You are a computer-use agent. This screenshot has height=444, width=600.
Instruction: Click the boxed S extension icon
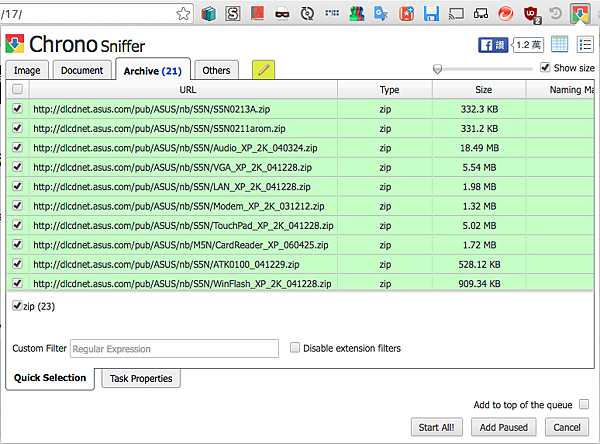point(233,14)
